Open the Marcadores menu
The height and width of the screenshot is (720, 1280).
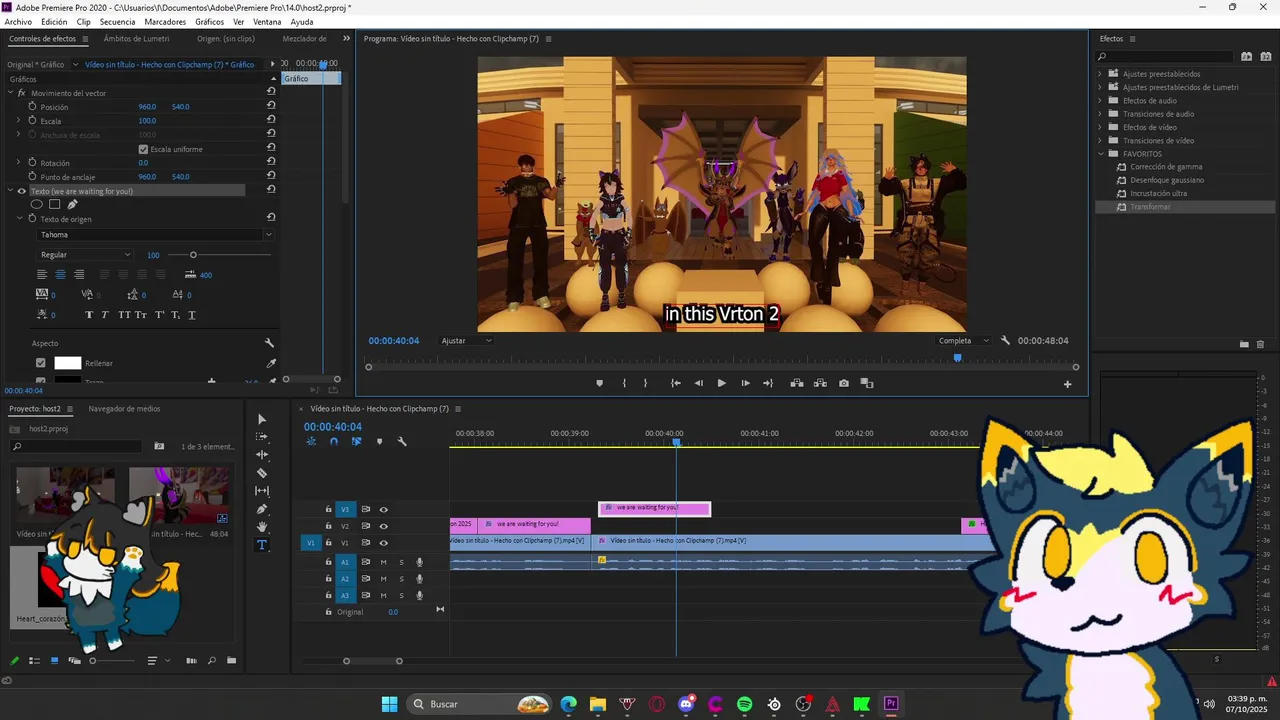coord(165,21)
